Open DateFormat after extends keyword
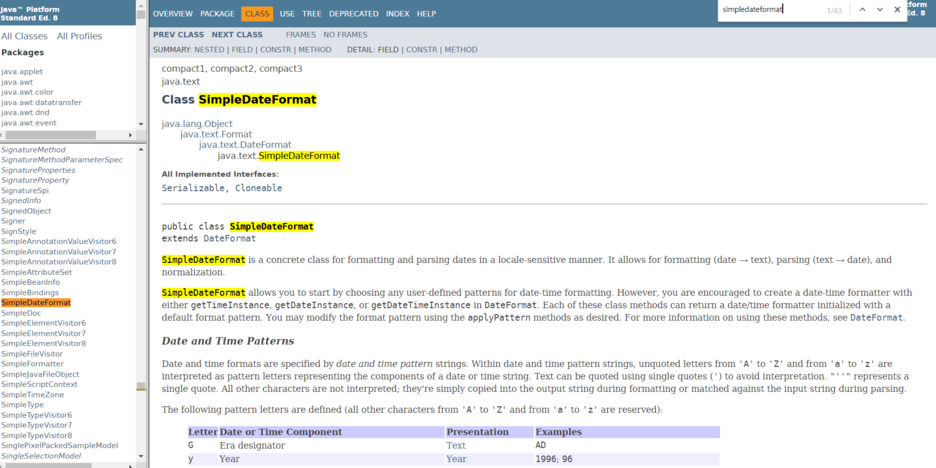 click(x=230, y=238)
